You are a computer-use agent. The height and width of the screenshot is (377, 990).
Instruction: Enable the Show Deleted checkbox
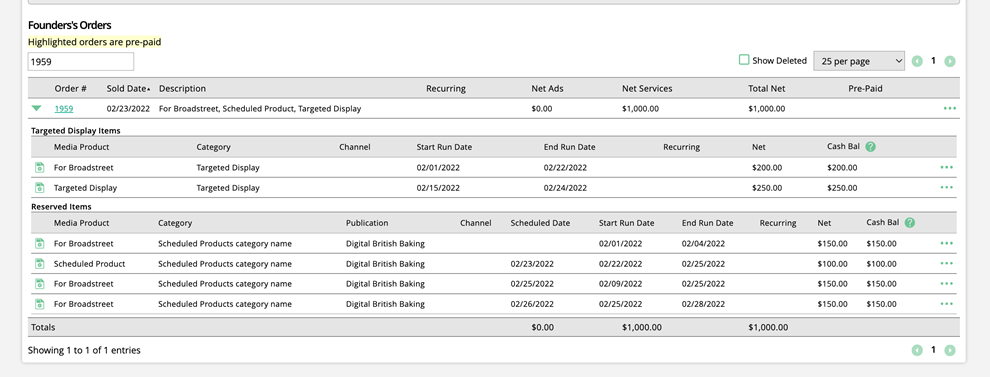744,60
